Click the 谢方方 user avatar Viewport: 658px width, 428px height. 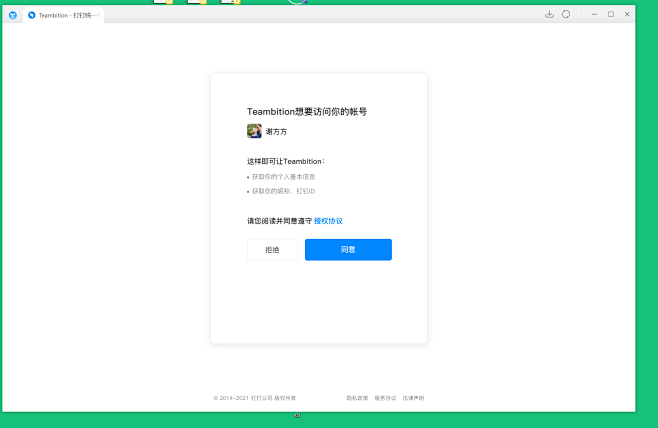(254, 131)
